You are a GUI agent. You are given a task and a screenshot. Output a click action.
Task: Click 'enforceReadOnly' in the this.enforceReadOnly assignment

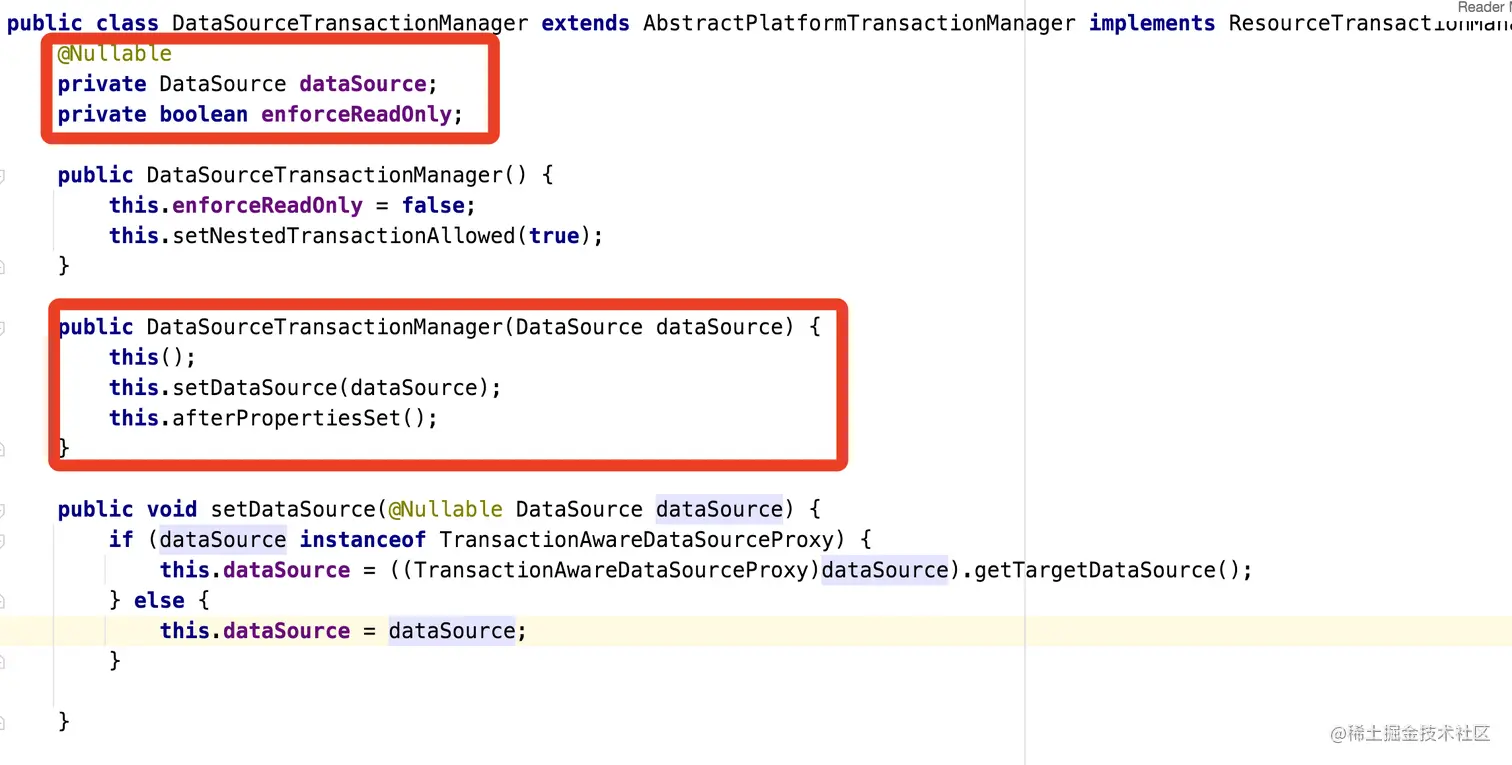267,205
